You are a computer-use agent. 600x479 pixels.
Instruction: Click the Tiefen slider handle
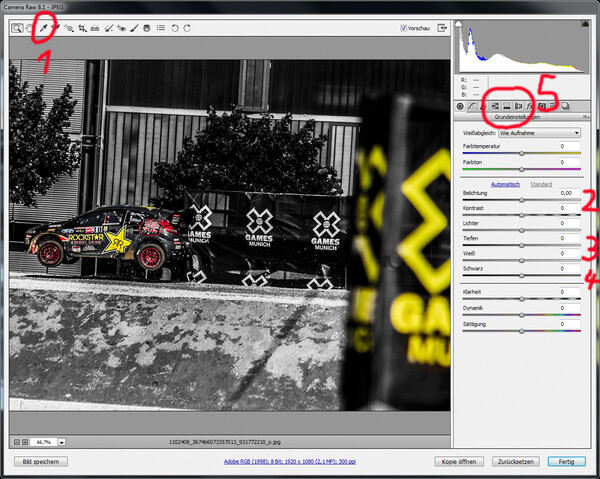(x=522, y=246)
